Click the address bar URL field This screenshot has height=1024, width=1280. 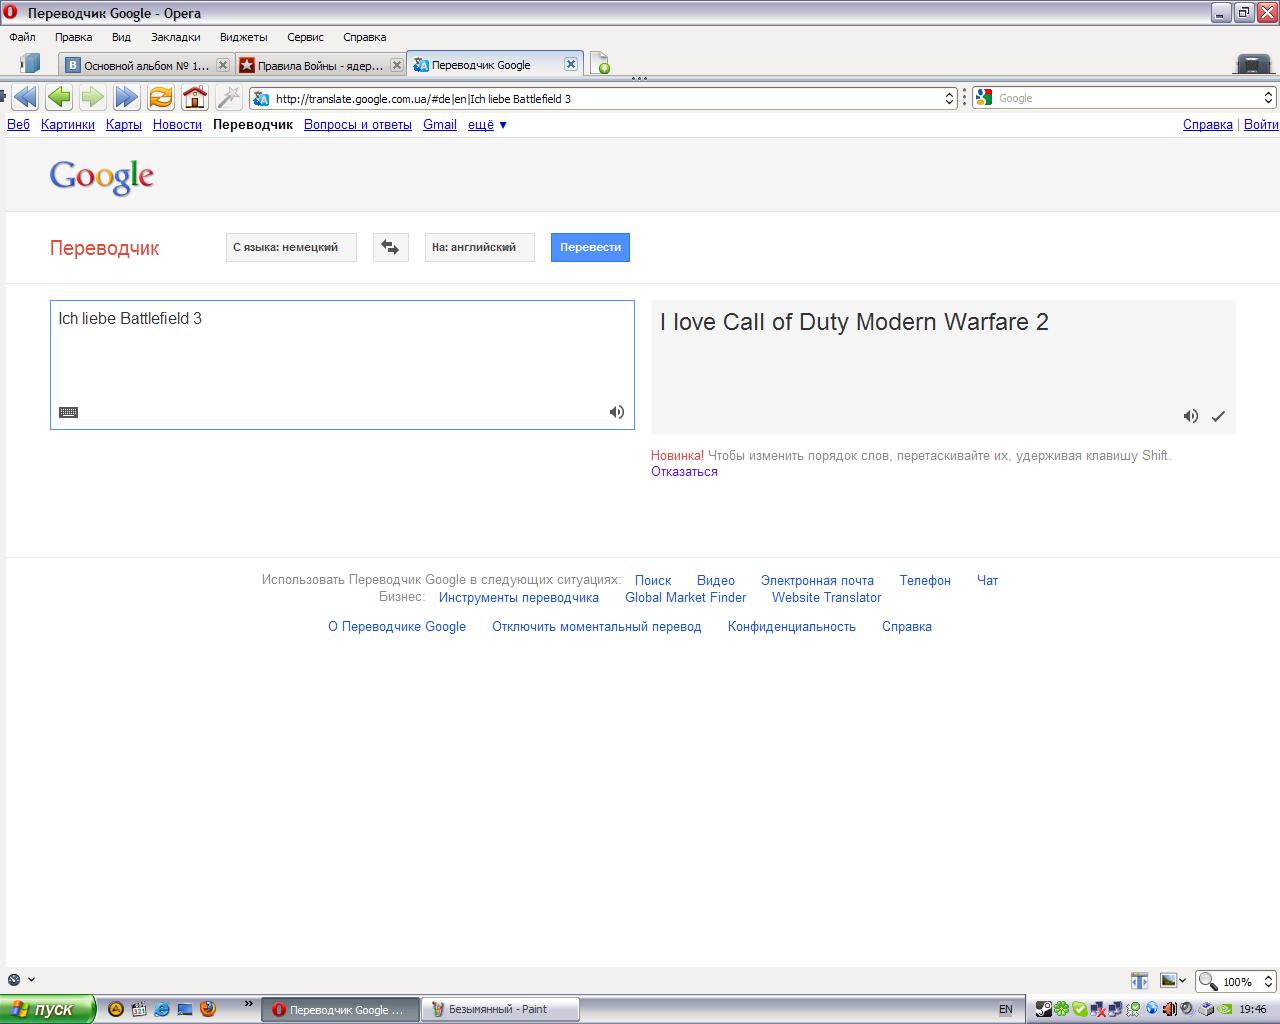(x=605, y=98)
